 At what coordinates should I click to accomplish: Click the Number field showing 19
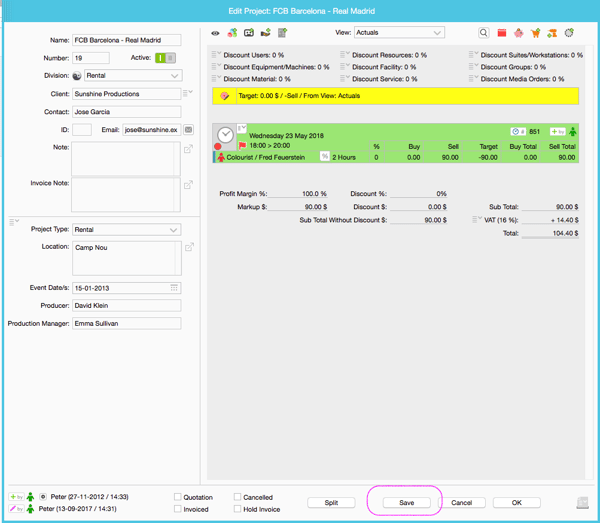91,58
